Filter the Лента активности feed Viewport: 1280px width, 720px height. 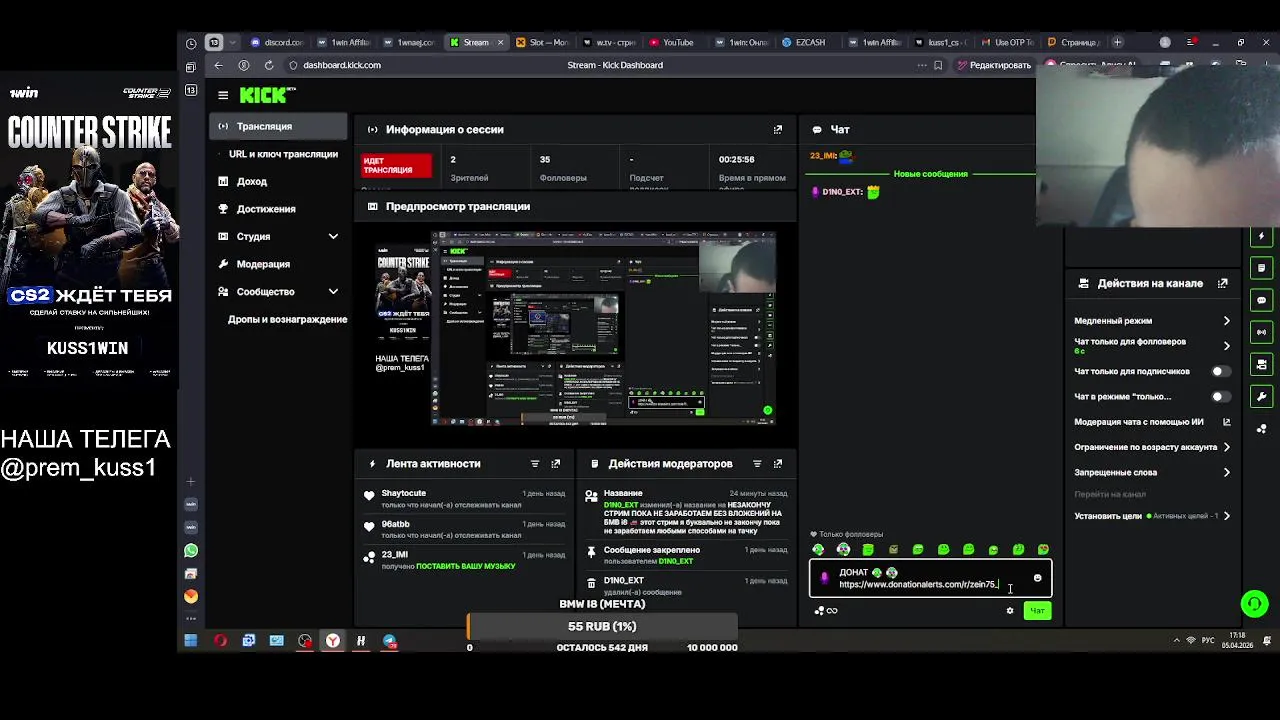coord(535,464)
